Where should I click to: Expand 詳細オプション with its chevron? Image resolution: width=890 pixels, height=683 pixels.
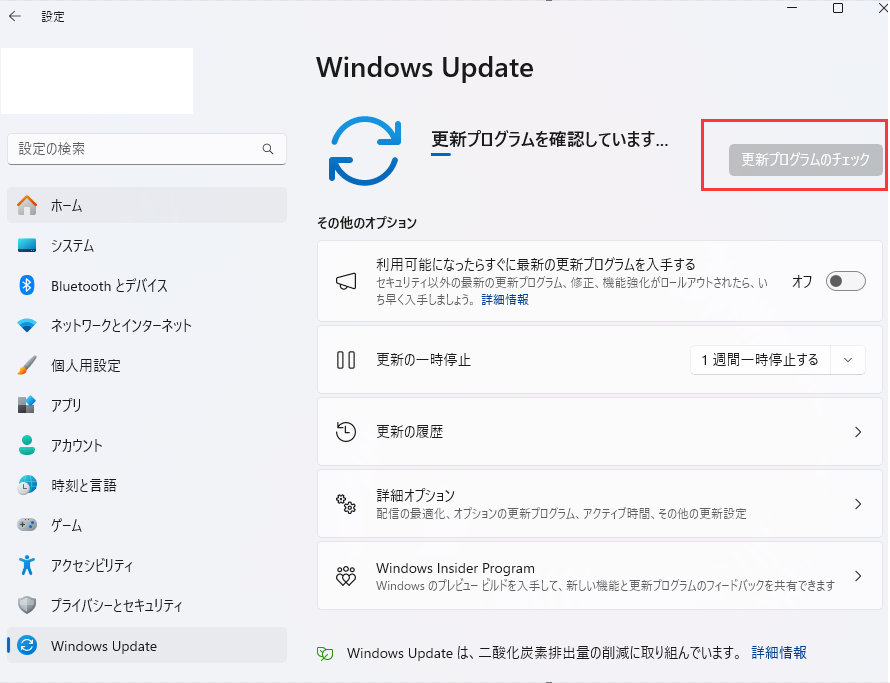858,504
